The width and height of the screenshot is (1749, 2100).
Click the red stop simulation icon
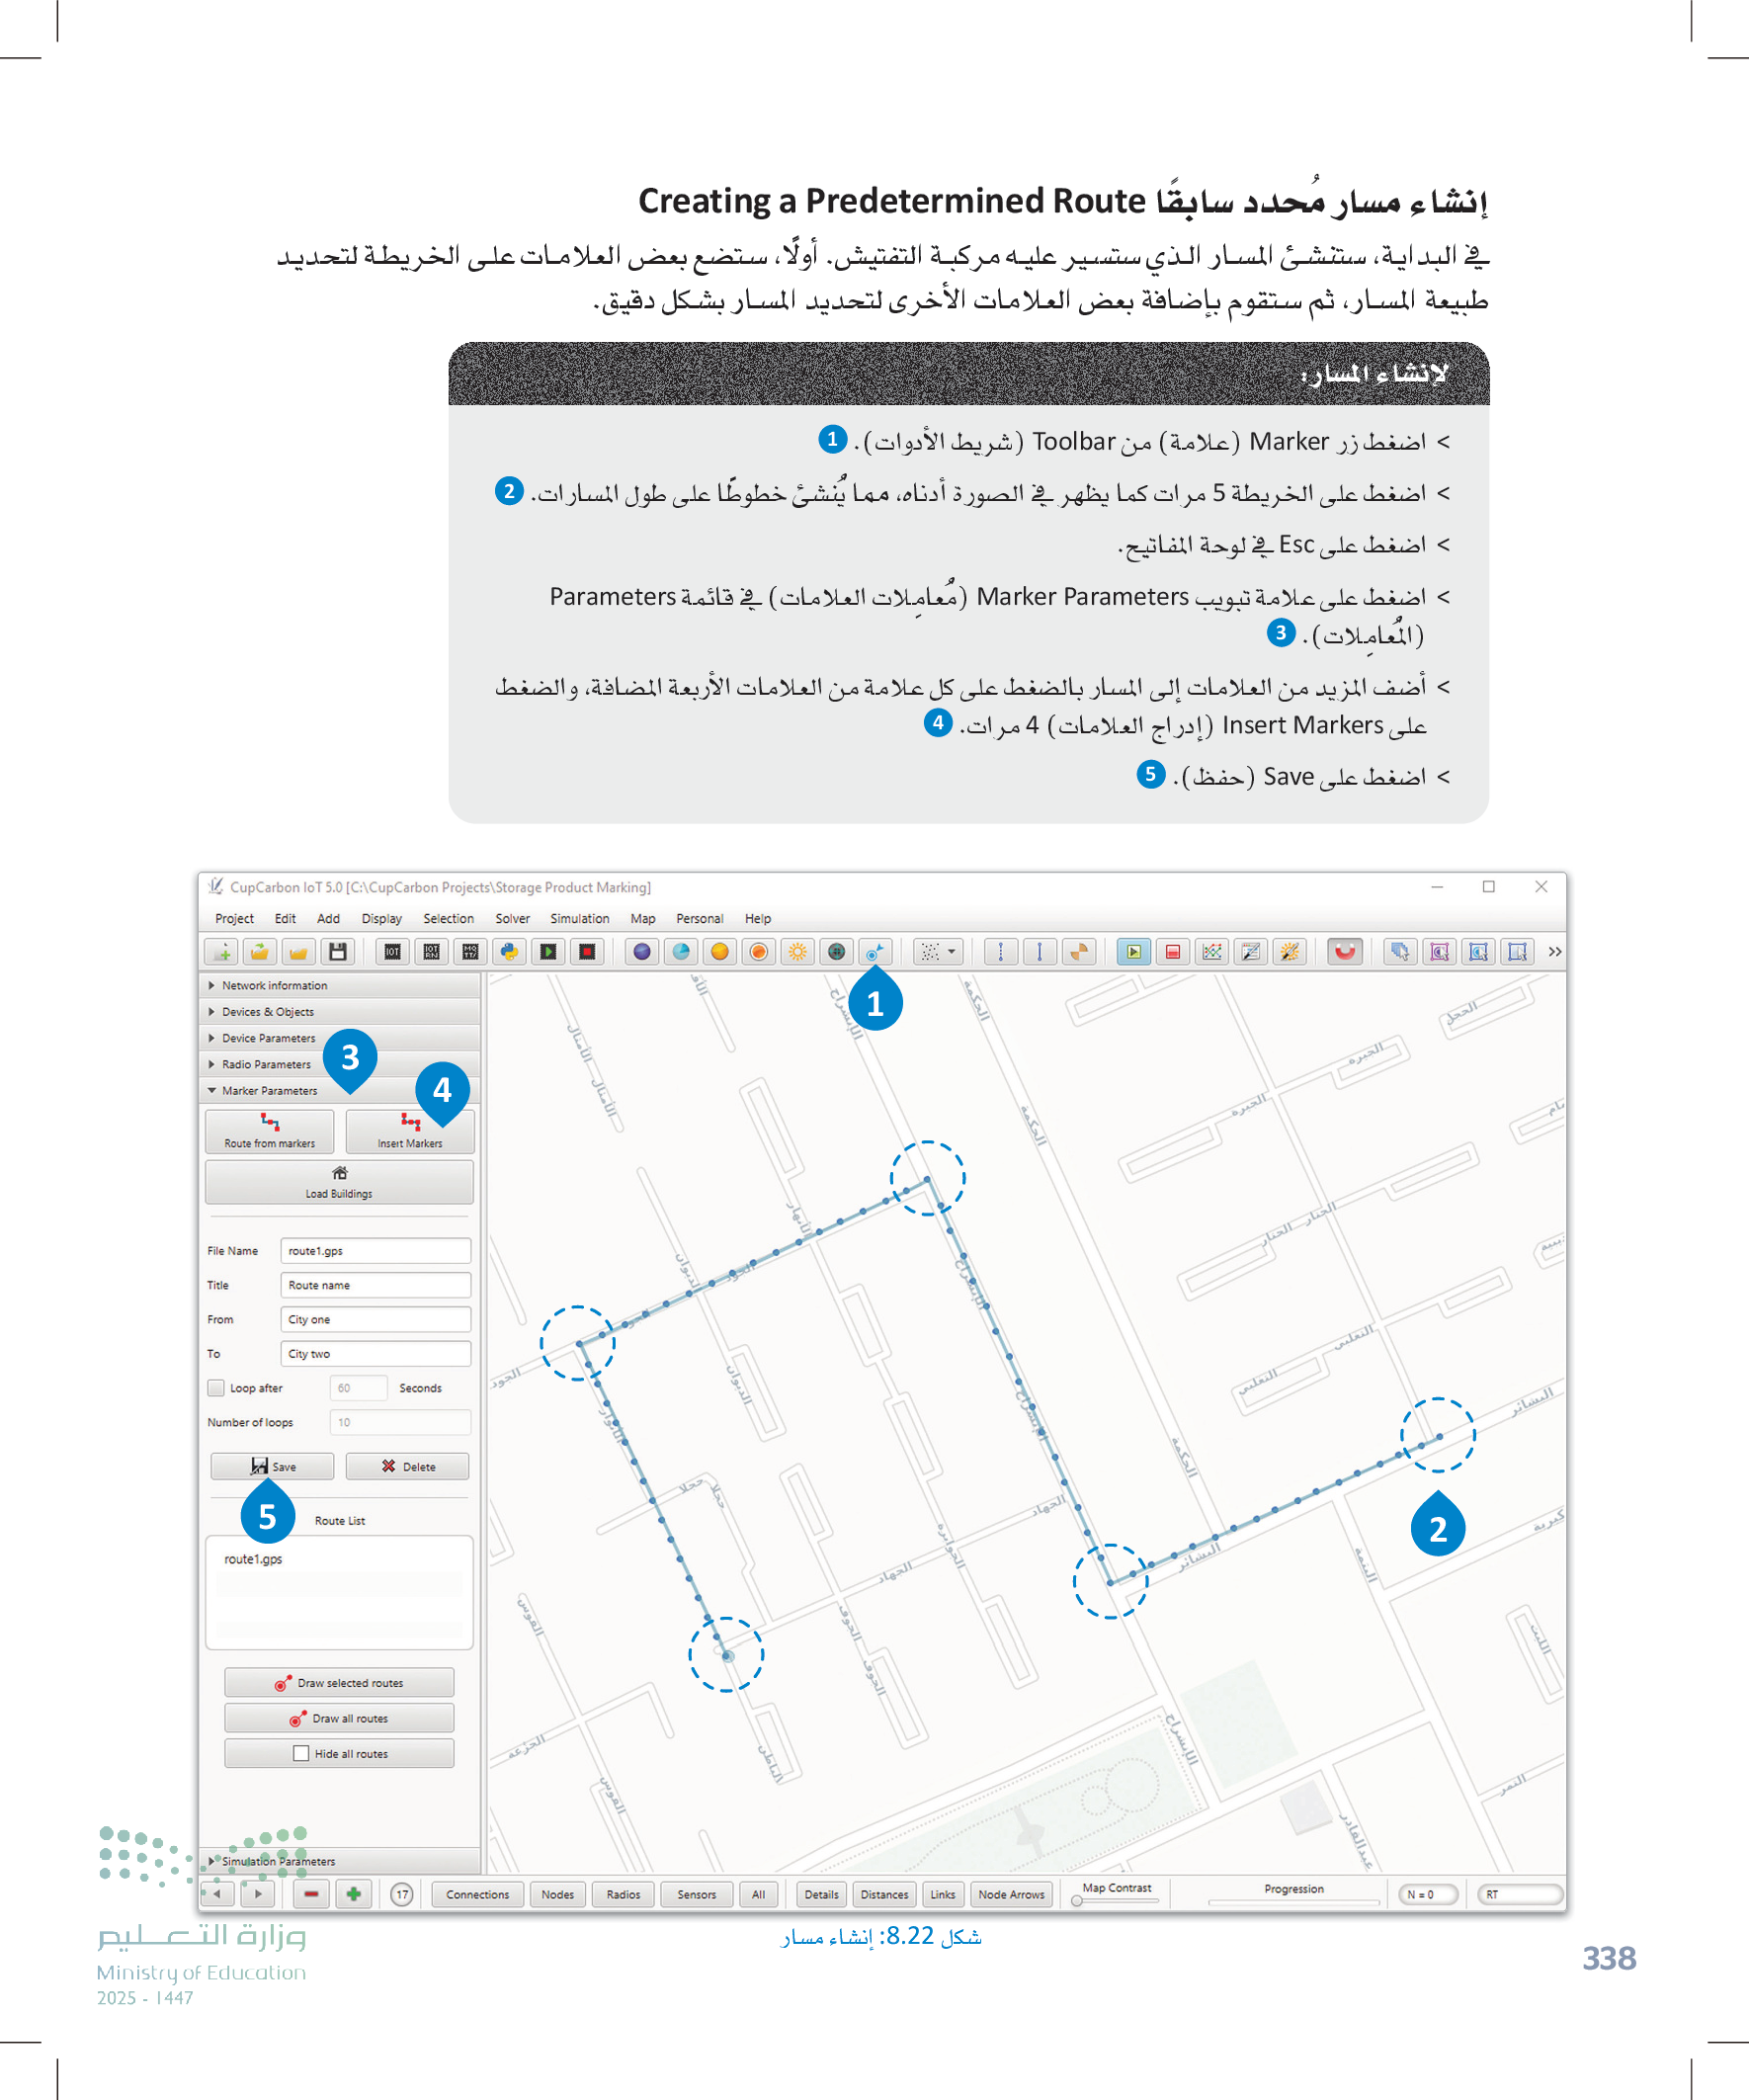click(x=587, y=951)
